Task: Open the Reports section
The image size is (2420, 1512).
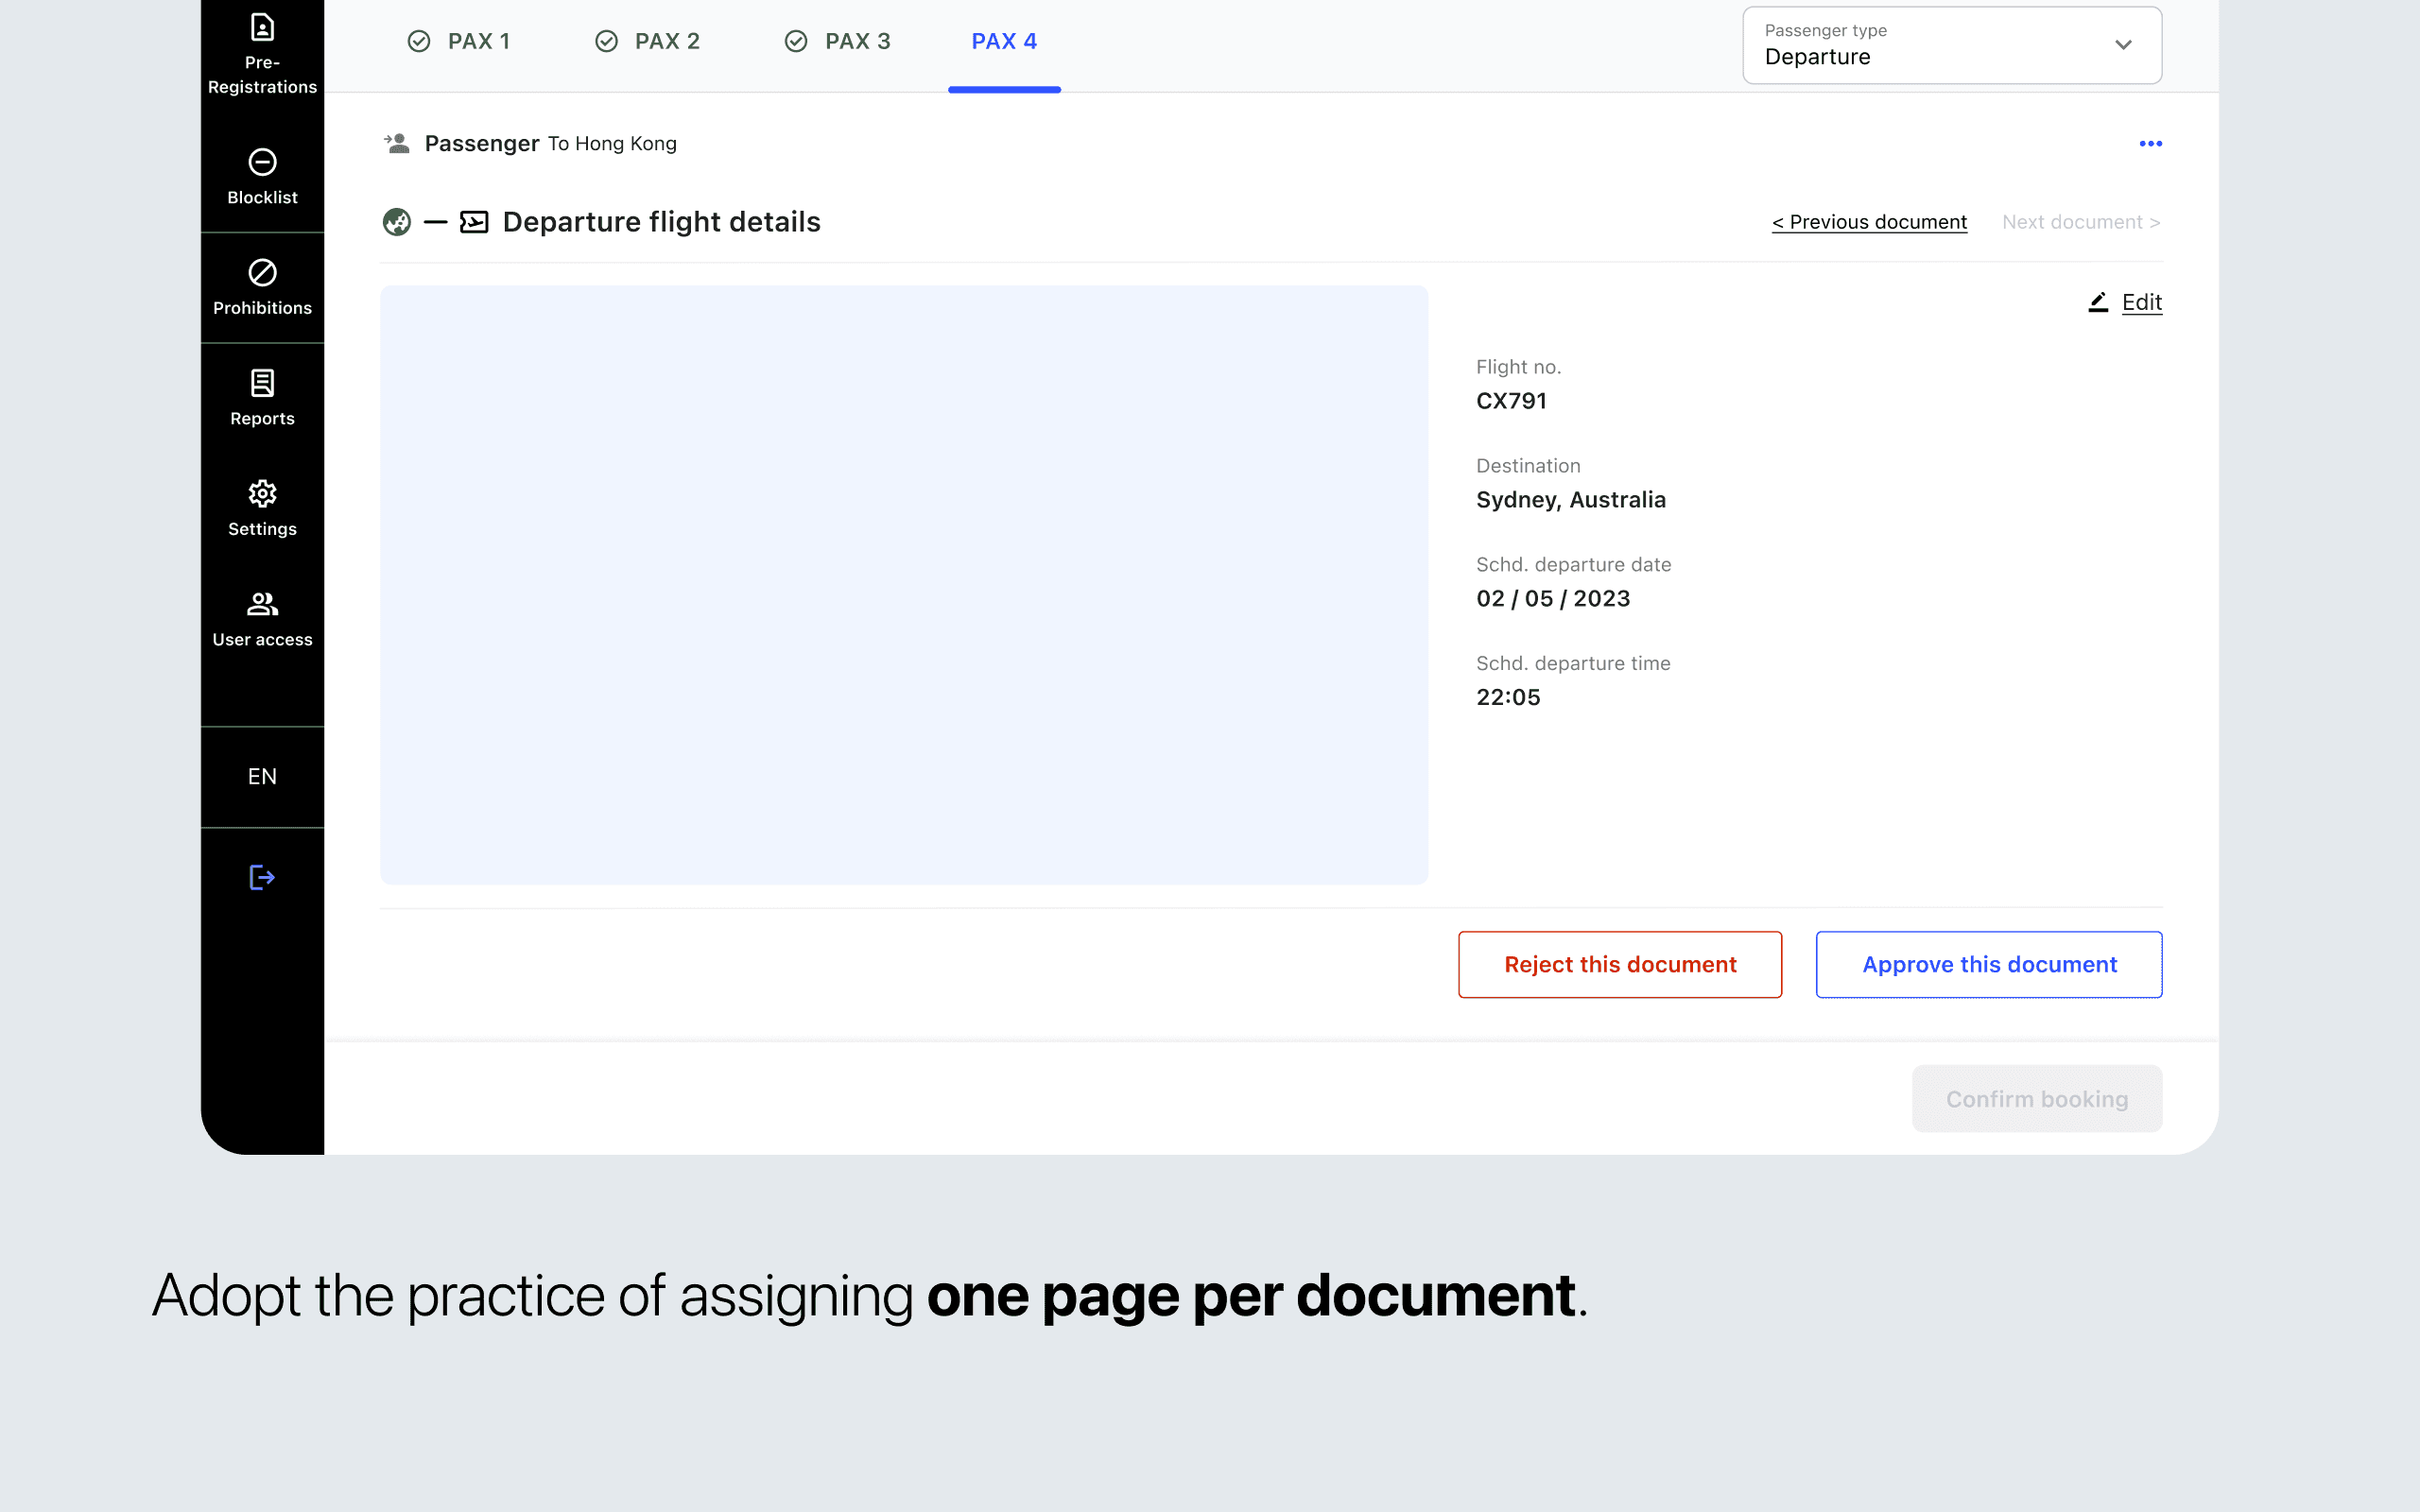Action: click(x=262, y=398)
